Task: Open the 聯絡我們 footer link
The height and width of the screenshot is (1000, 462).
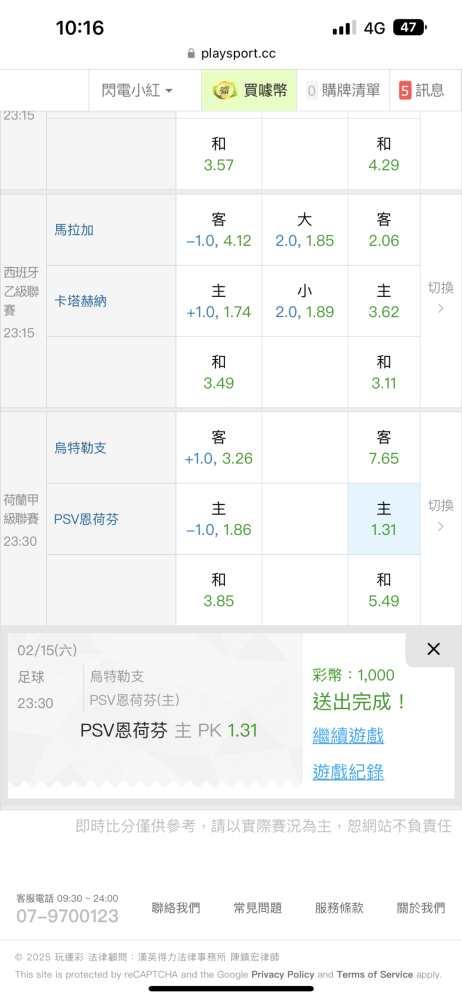Action: [x=175, y=908]
